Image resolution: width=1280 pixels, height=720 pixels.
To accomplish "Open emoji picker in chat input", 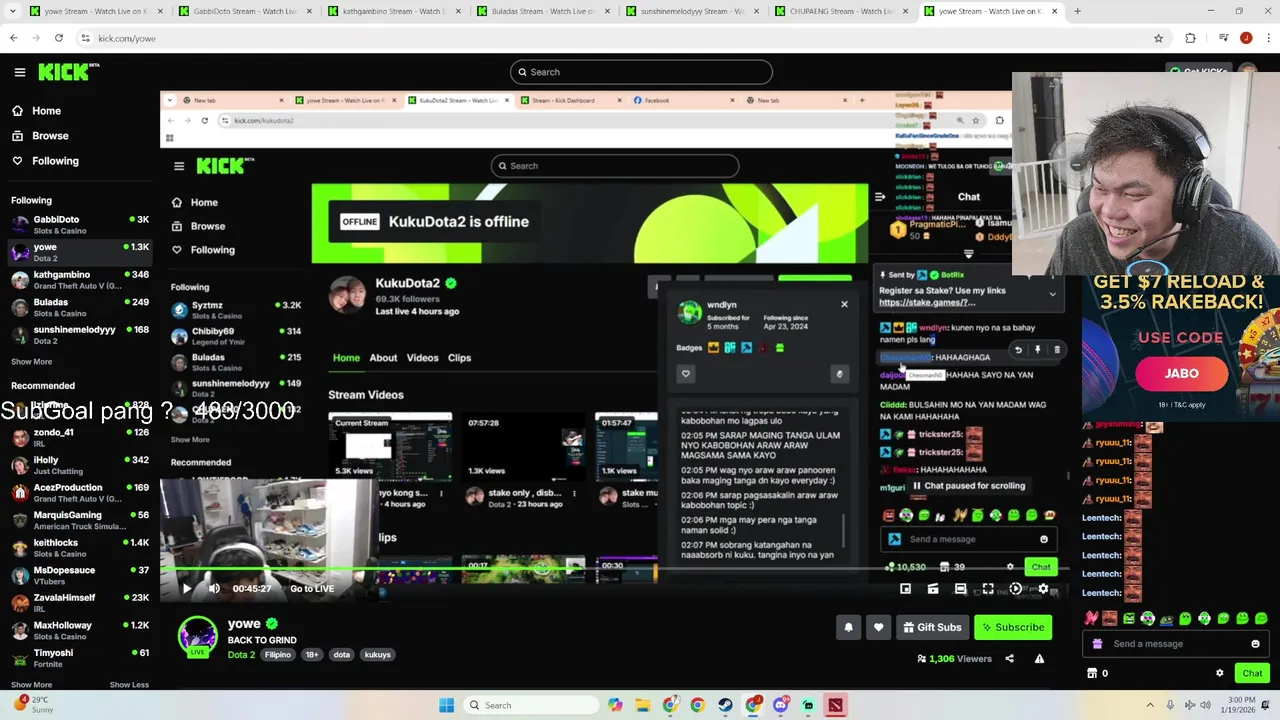I will 1255,644.
